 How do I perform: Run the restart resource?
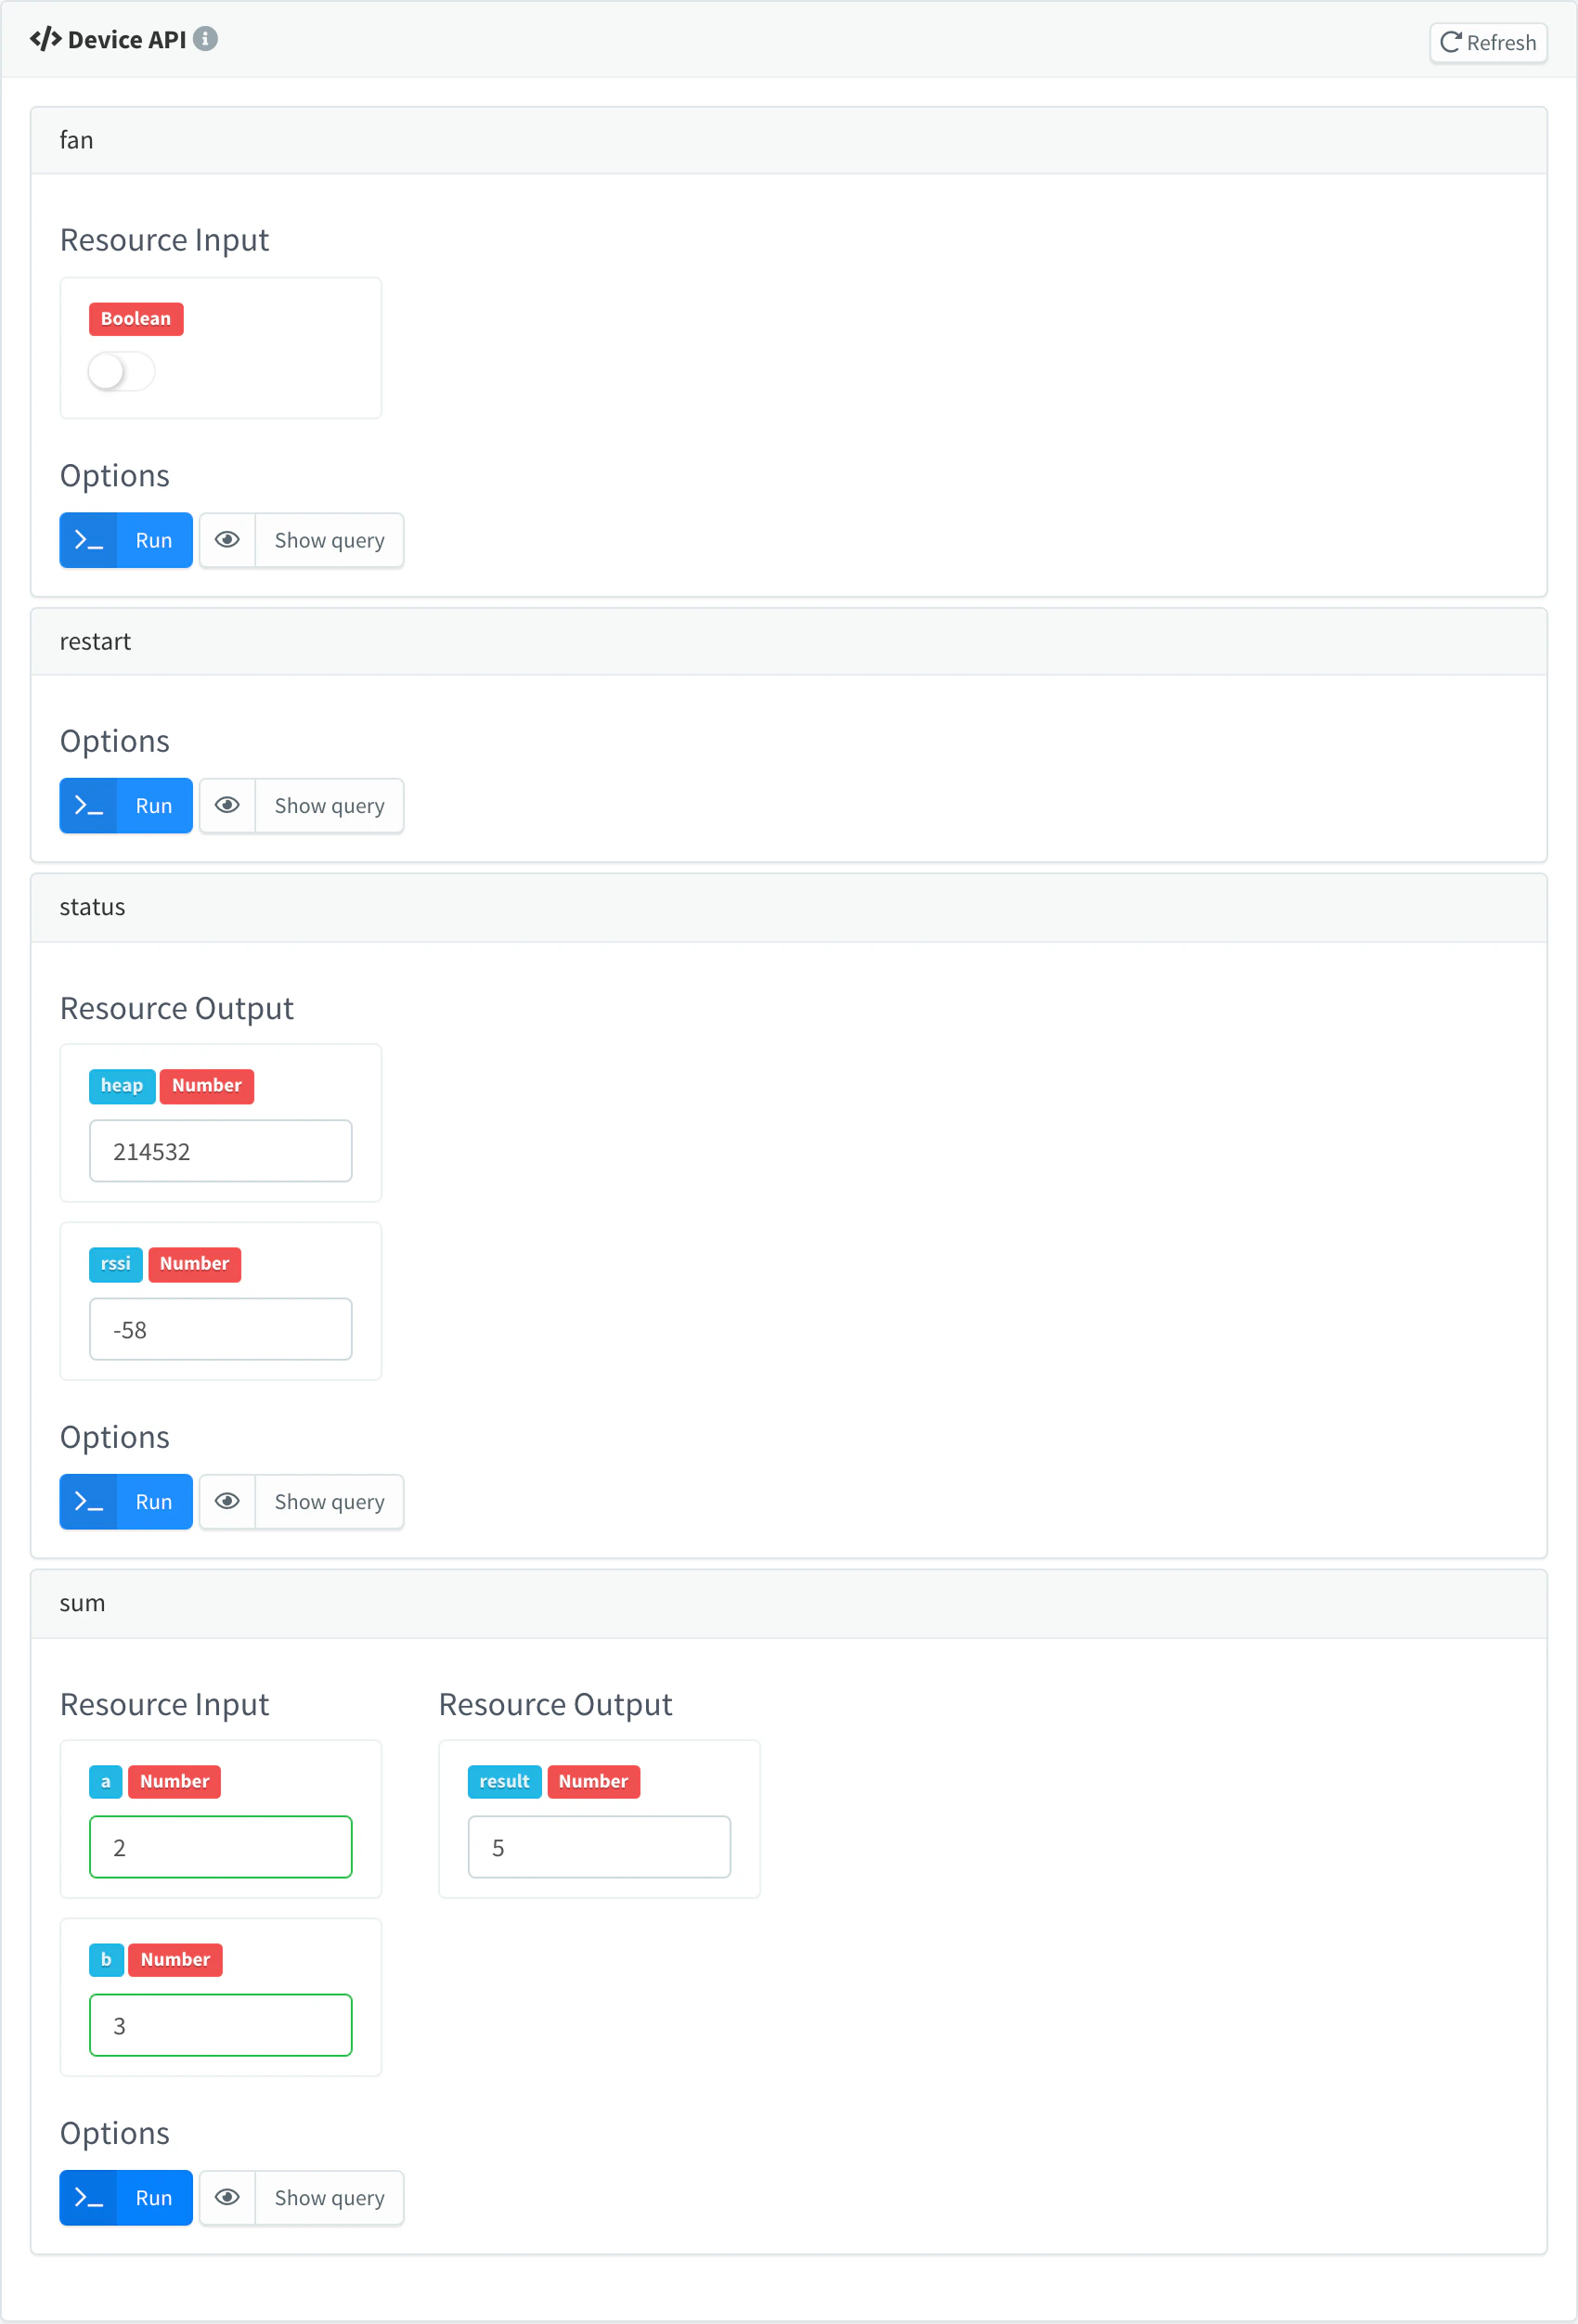pyautogui.click(x=126, y=806)
